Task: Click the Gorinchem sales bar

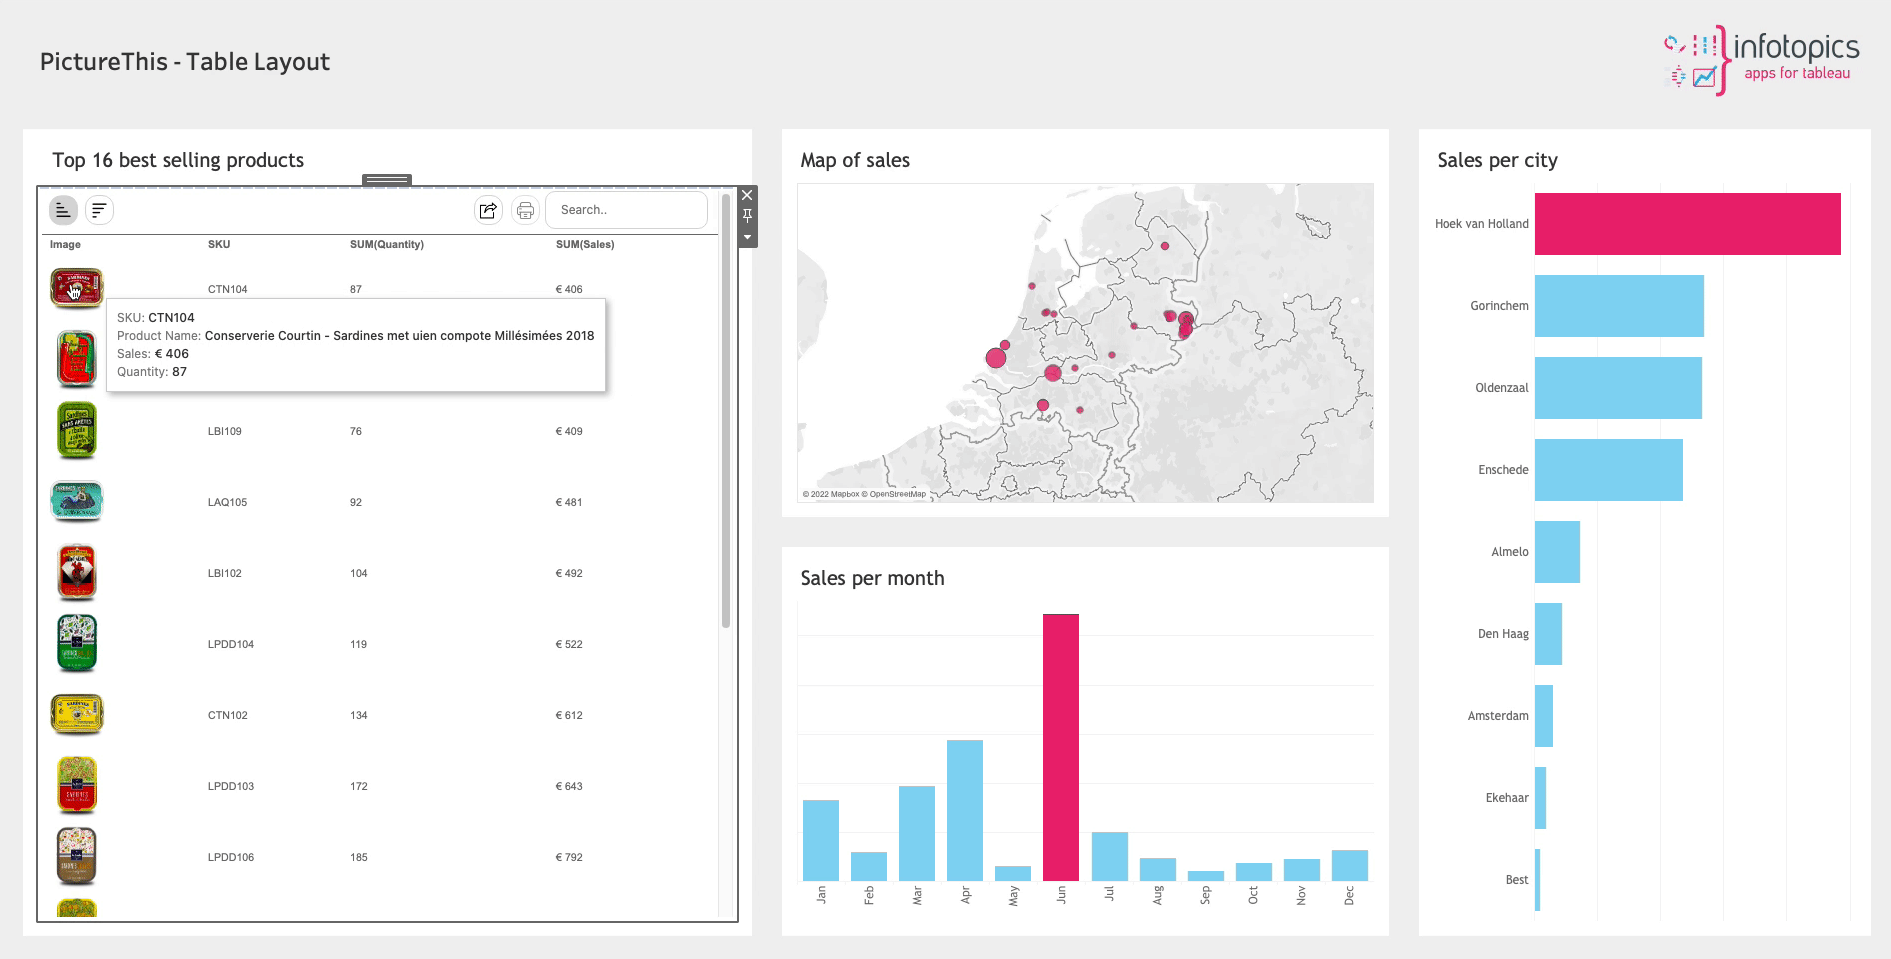Action: coord(1619,306)
